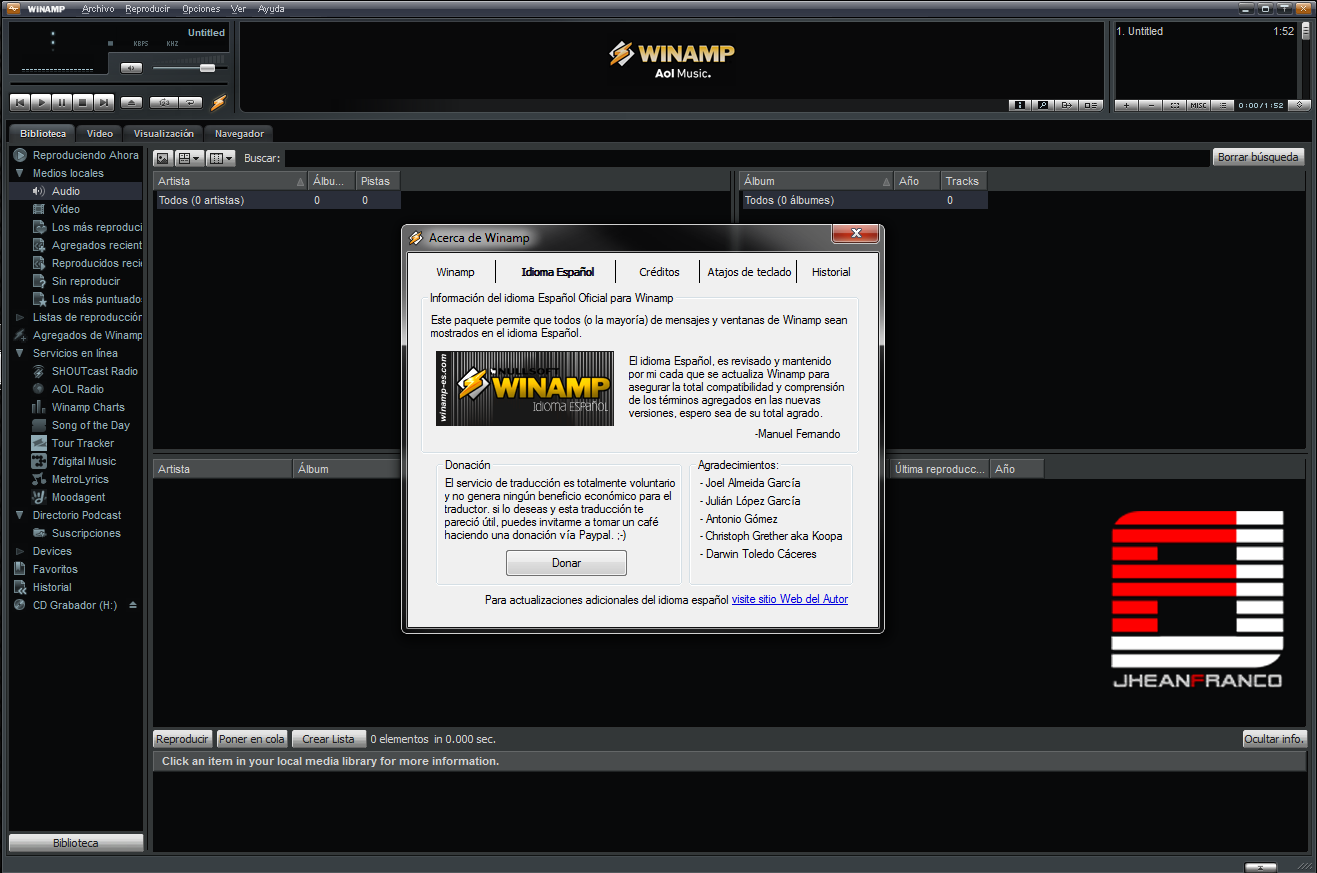Click the playlist scrollbar handle

1305,31
